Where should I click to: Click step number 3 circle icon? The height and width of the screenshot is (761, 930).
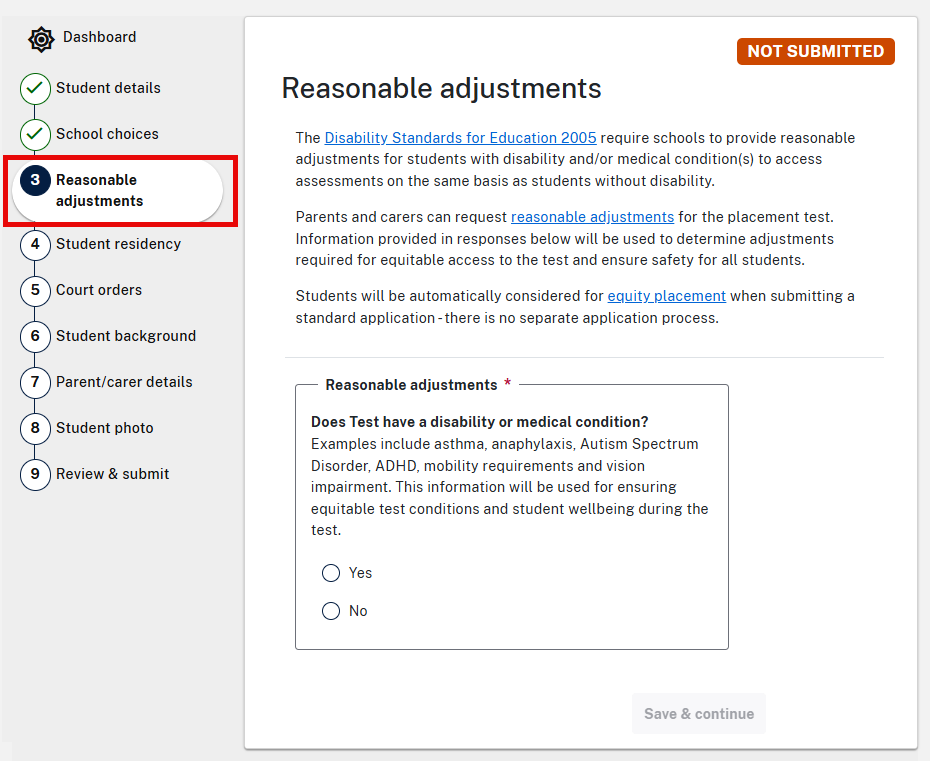35,180
